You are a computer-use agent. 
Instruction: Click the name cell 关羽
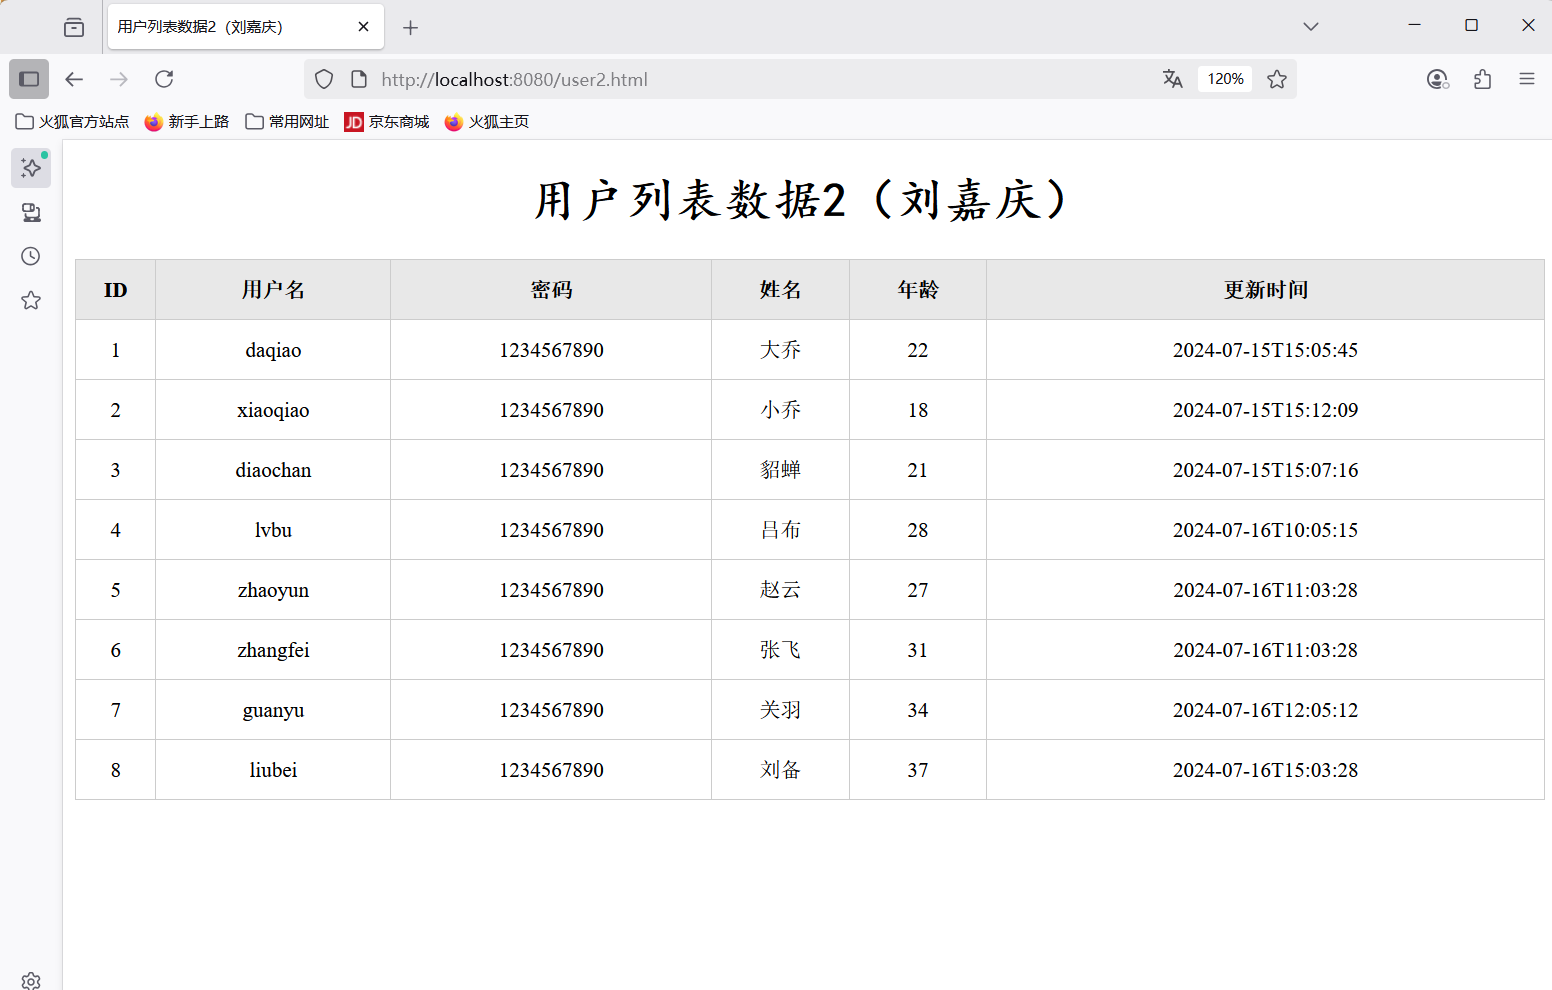click(x=781, y=710)
